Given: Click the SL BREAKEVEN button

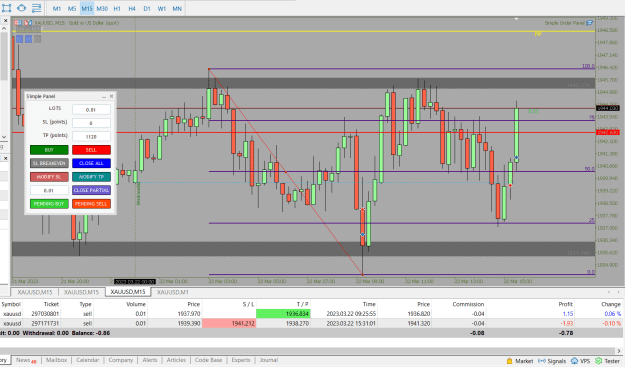Looking at the screenshot, I should pos(49,163).
